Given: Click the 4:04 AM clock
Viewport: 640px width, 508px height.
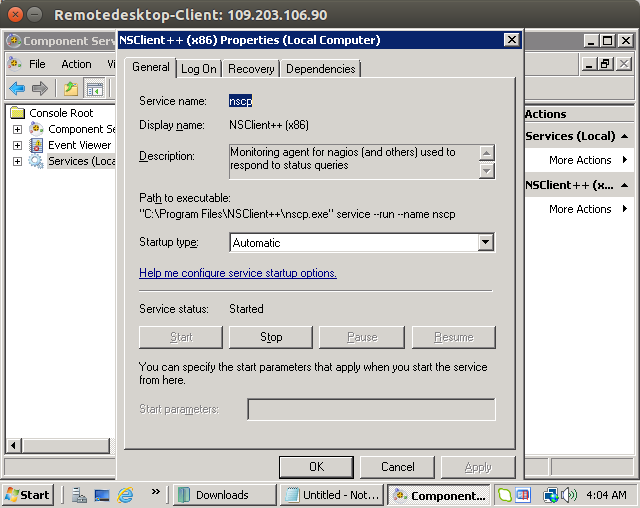Looking at the screenshot, I should tap(606, 495).
